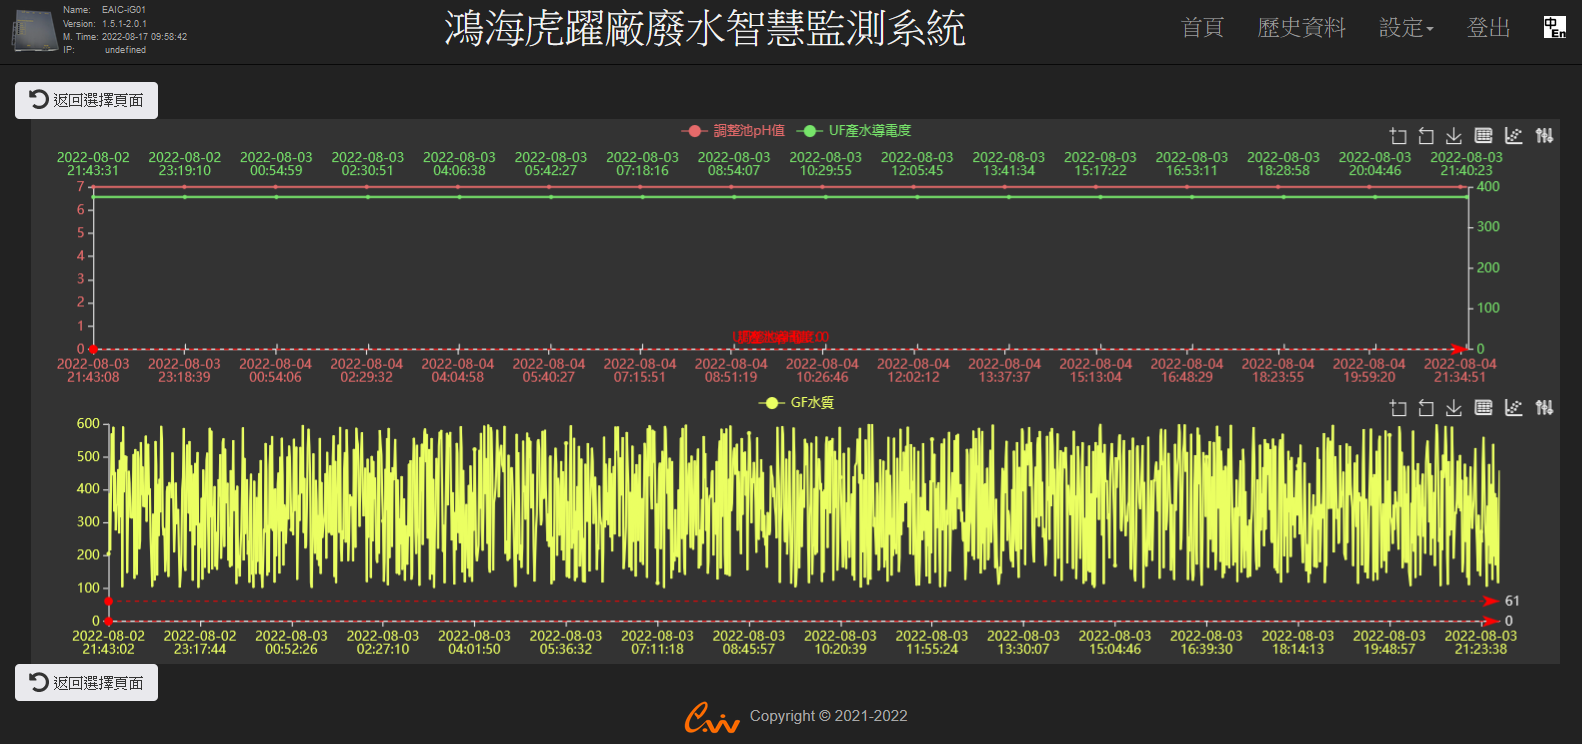
Task: Click zoom reset icon on the pH/UF chart
Action: tap(1426, 136)
